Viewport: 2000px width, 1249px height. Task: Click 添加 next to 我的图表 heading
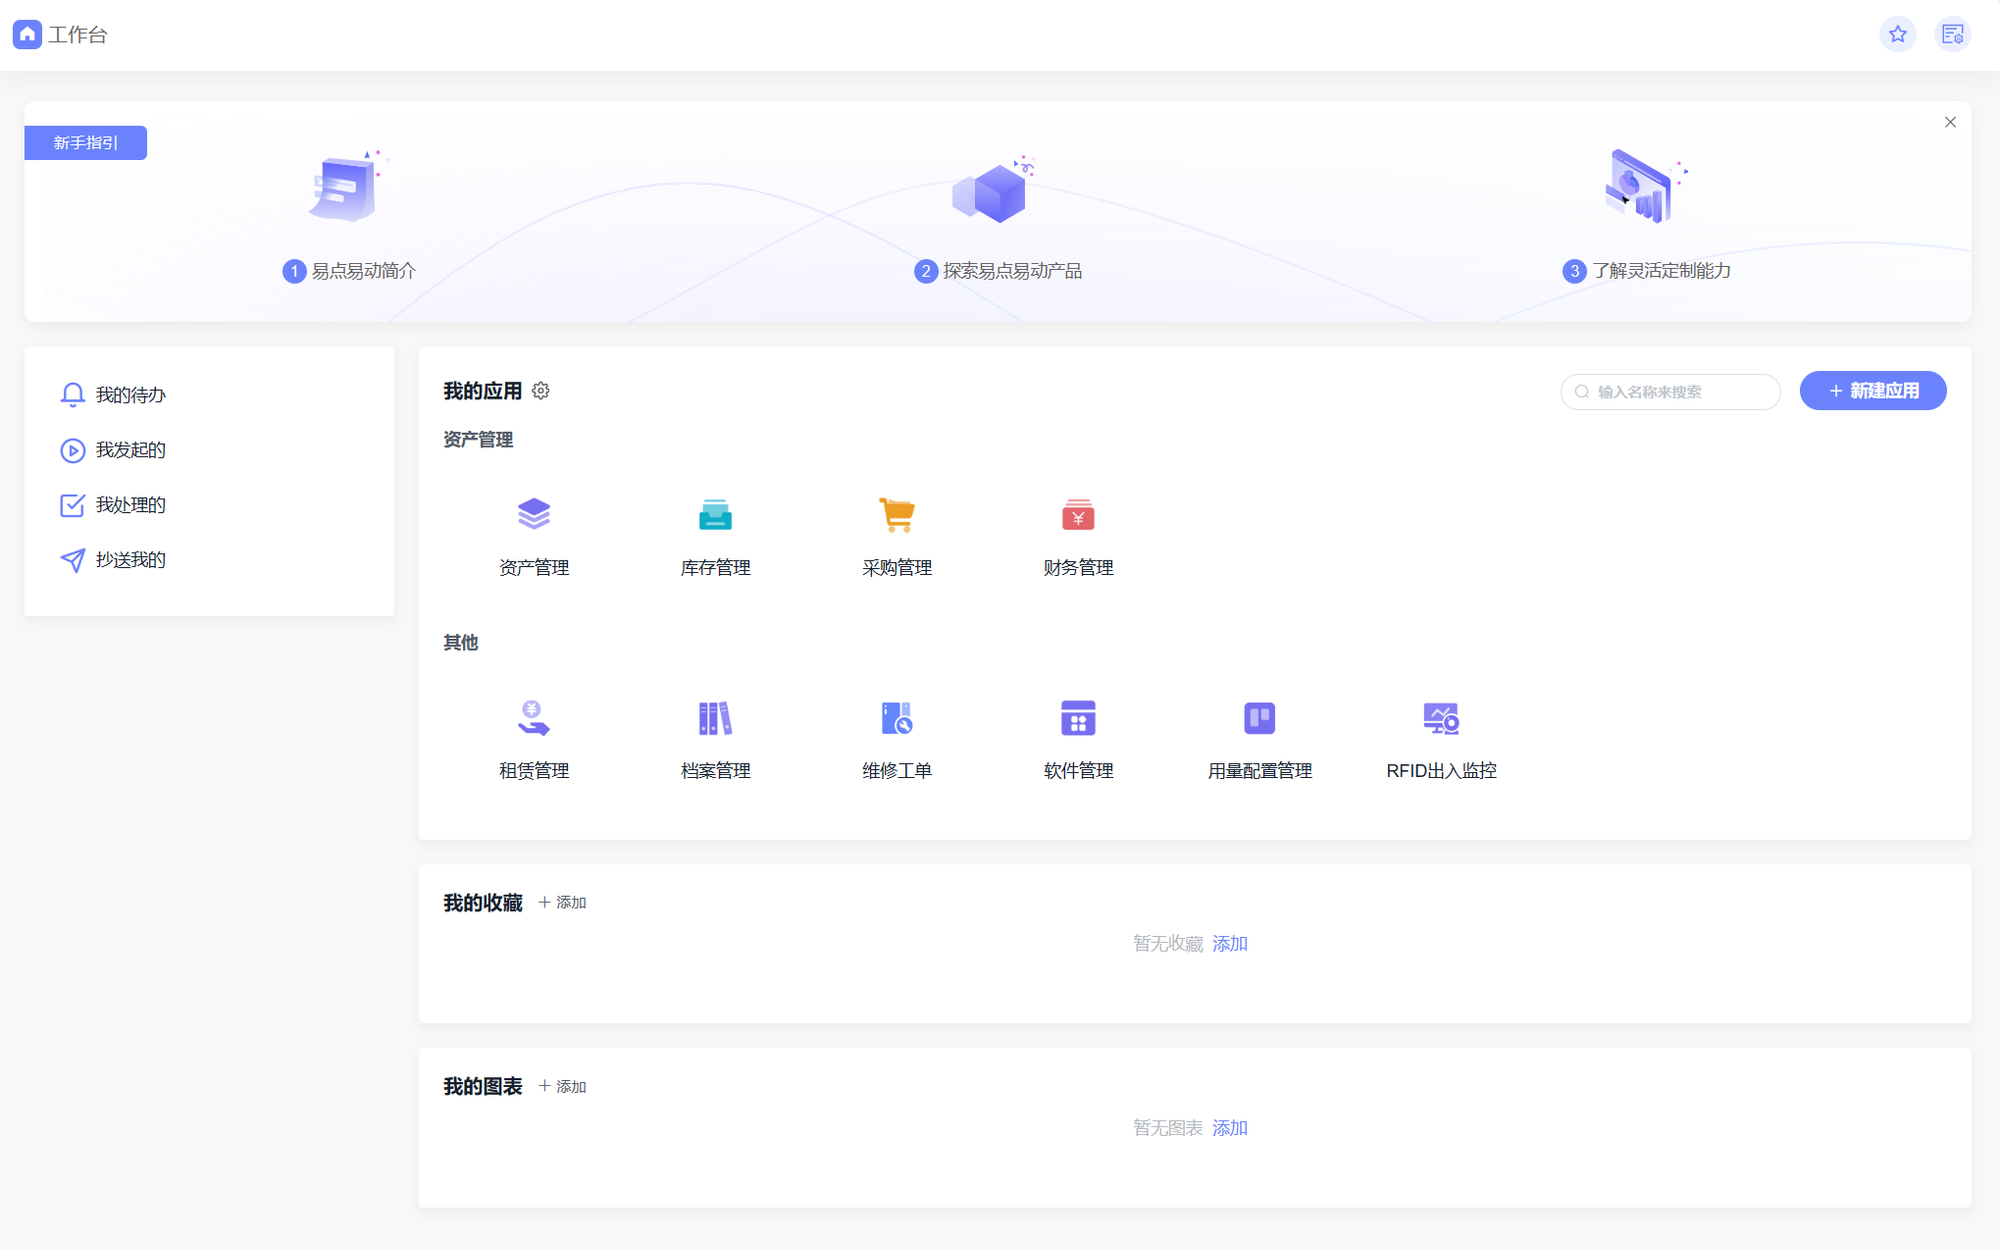coord(562,1087)
